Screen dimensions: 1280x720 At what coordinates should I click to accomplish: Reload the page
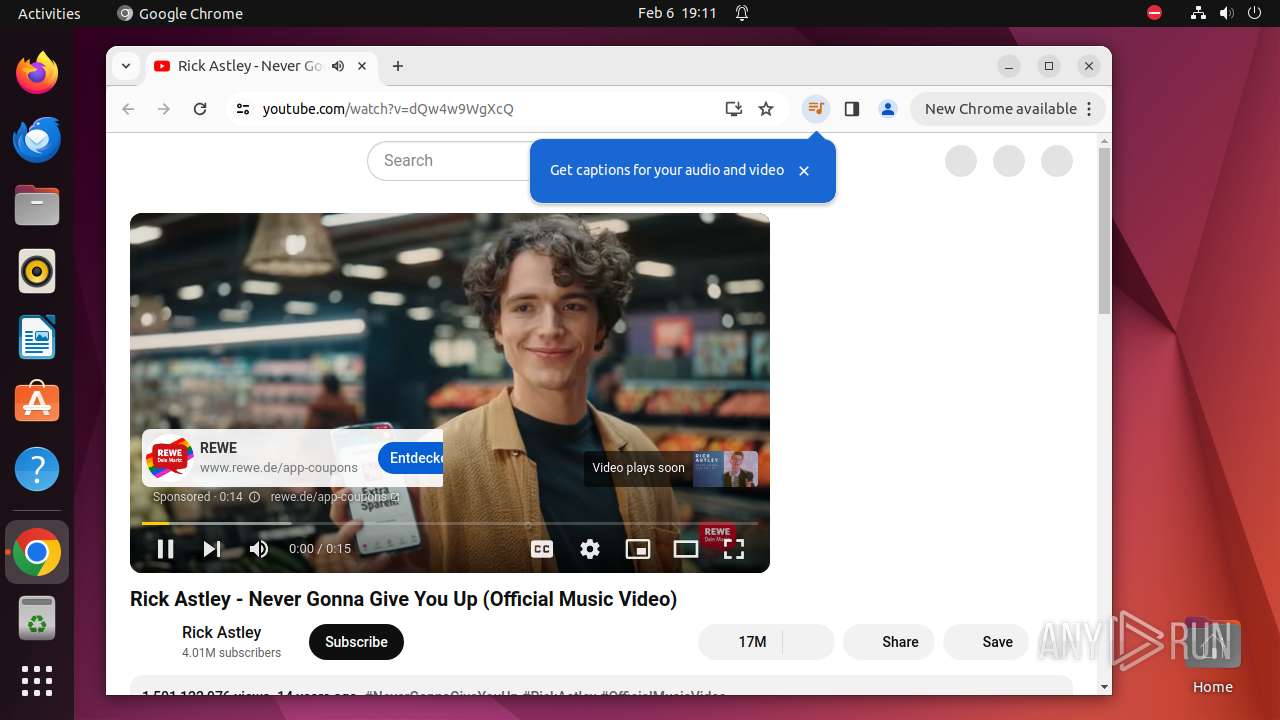[200, 109]
